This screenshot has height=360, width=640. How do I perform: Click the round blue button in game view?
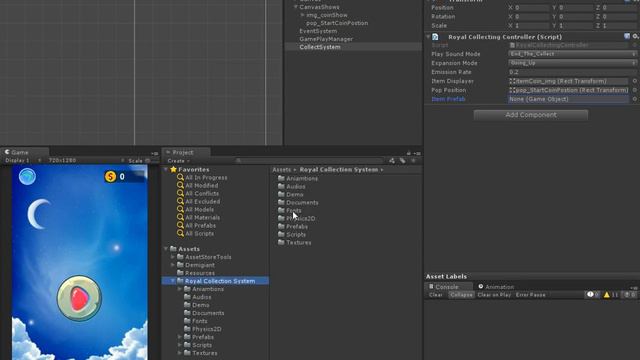pos(27,176)
